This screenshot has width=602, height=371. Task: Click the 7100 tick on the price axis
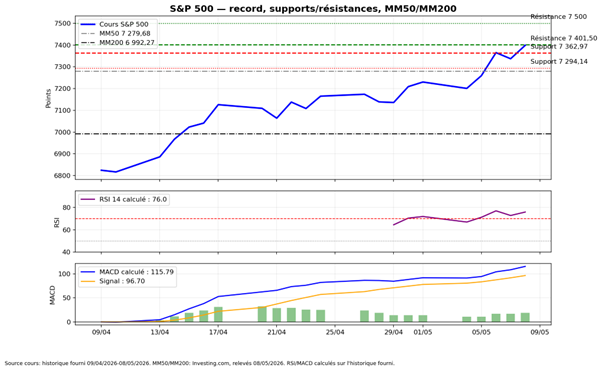63,111
